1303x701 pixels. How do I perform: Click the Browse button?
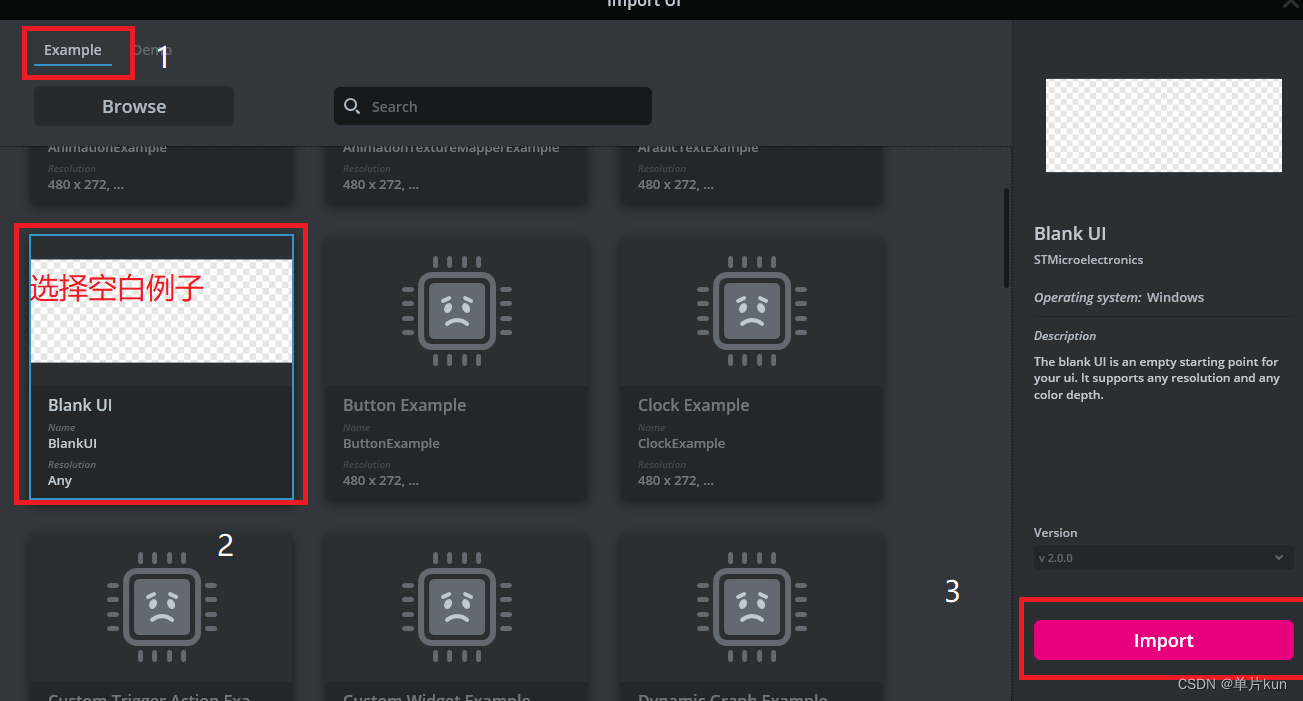click(x=133, y=105)
